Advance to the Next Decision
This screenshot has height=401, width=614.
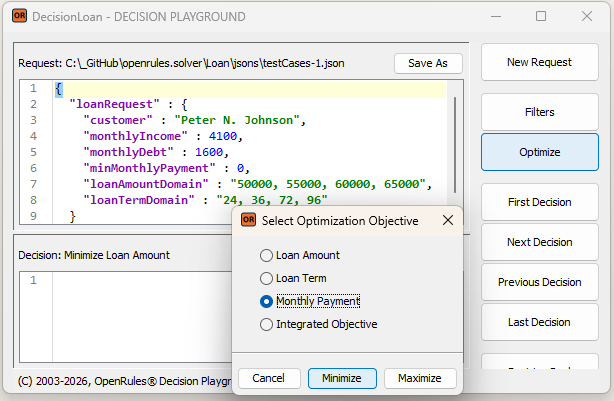pos(539,242)
